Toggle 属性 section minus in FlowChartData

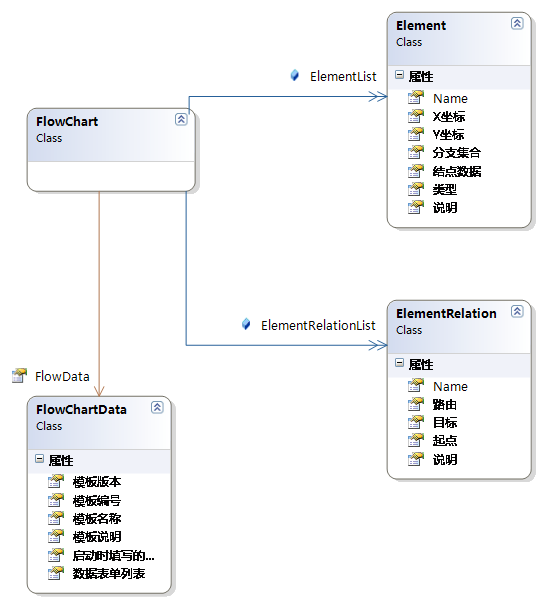coord(39,458)
